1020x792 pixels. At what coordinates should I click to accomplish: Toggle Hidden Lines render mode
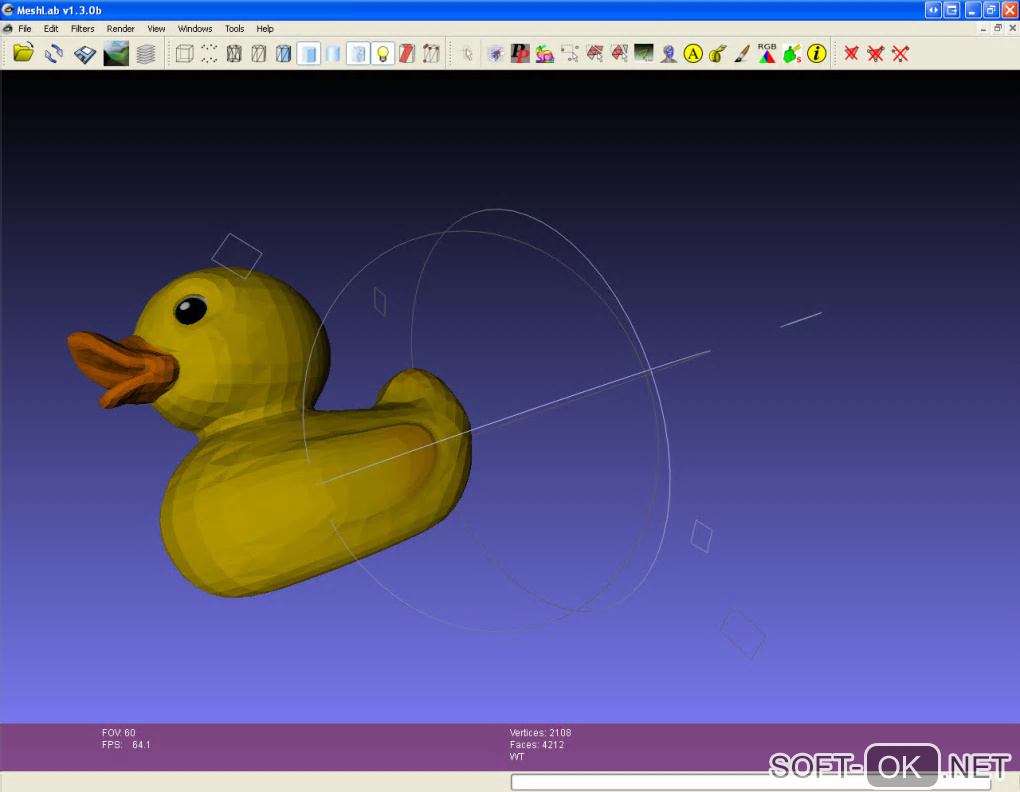(x=259, y=53)
